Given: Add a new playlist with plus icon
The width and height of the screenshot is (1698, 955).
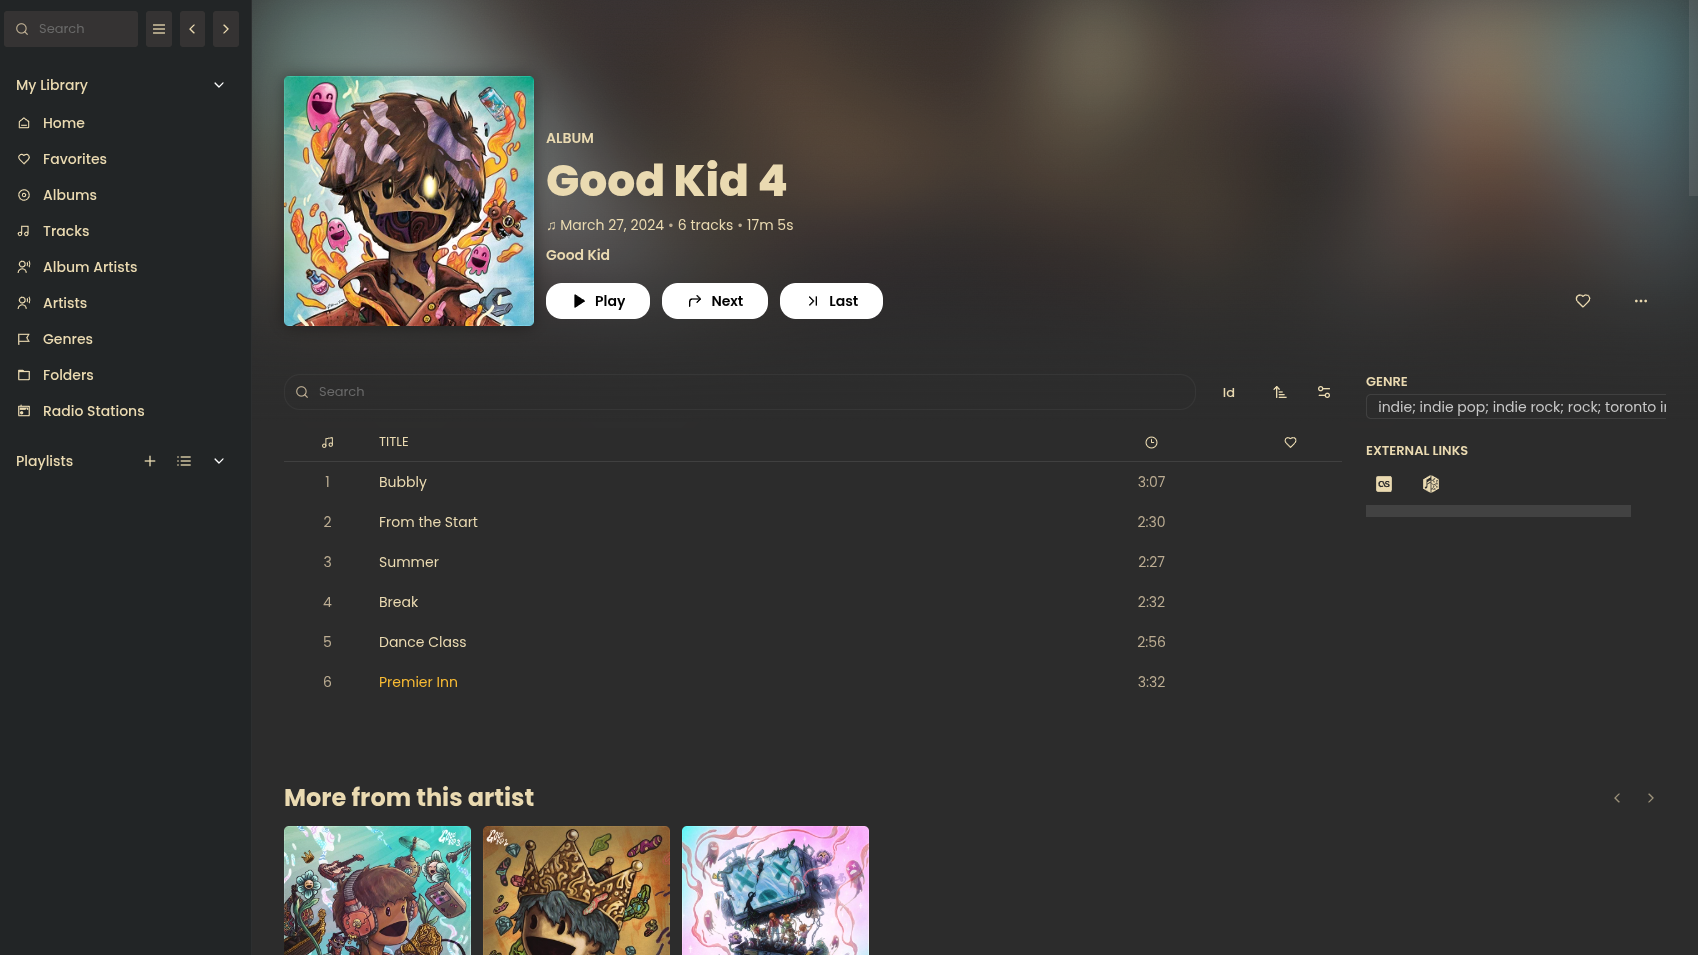Looking at the screenshot, I should (150, 461).
